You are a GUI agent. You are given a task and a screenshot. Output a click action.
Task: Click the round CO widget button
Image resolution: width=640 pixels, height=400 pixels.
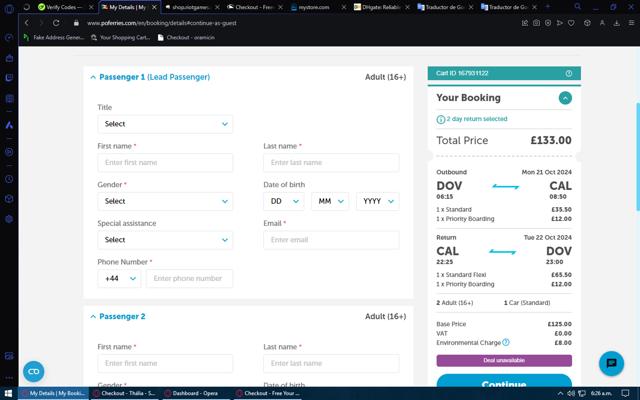tap(33, 371)
